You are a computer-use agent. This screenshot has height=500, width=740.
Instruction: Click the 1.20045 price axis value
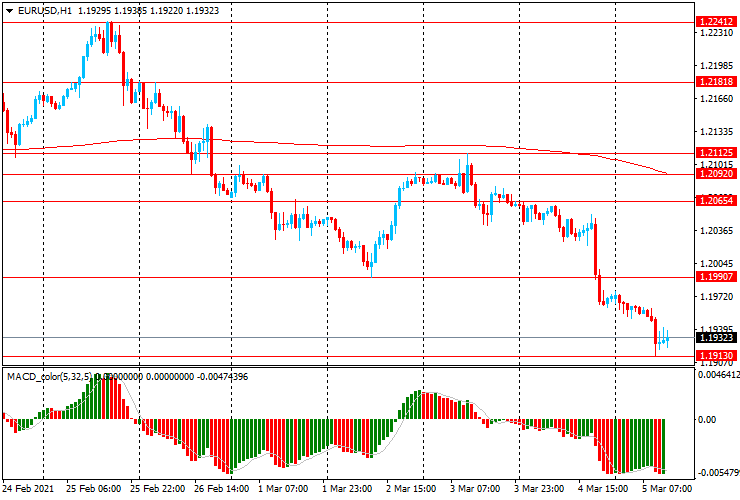tap(717, 263)
